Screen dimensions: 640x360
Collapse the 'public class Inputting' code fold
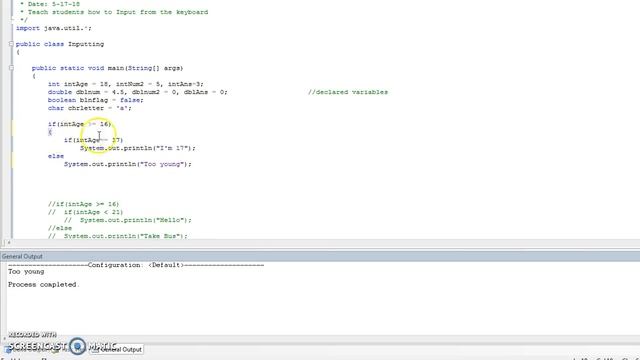click(x=11, y=44)
